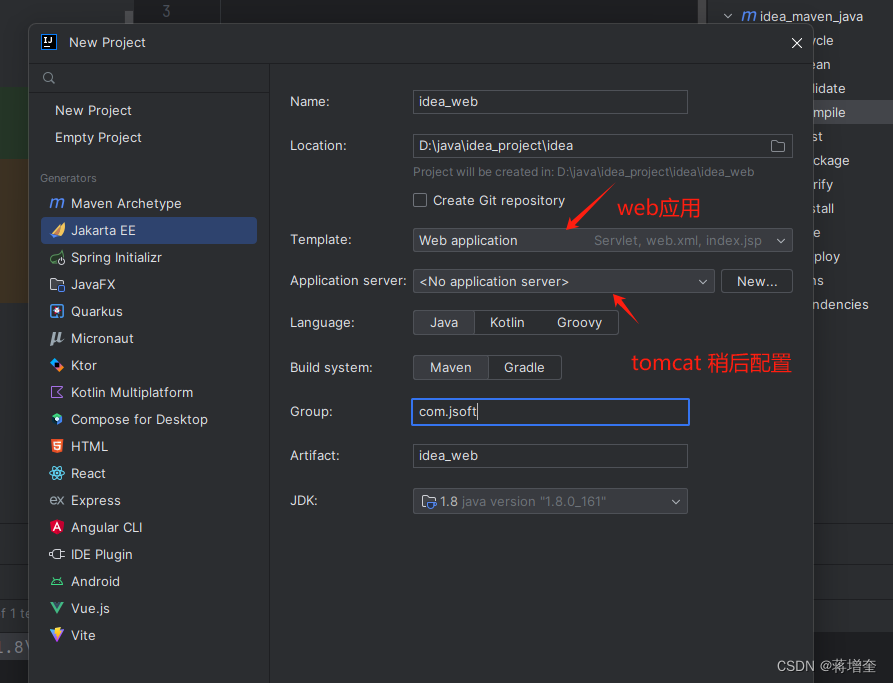Select the Vite list item
Viewport: 893px width, 683px height.
point(149,635)
